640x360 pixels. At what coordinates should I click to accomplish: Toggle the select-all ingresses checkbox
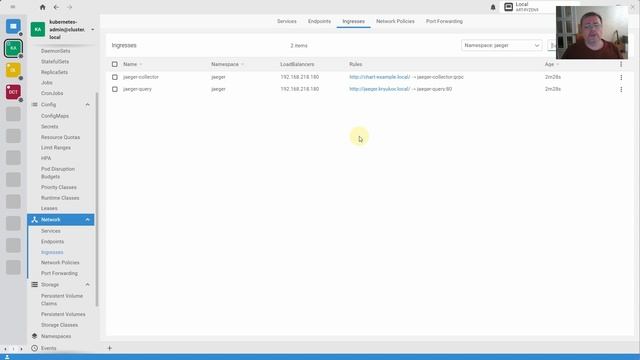[115, 64]
